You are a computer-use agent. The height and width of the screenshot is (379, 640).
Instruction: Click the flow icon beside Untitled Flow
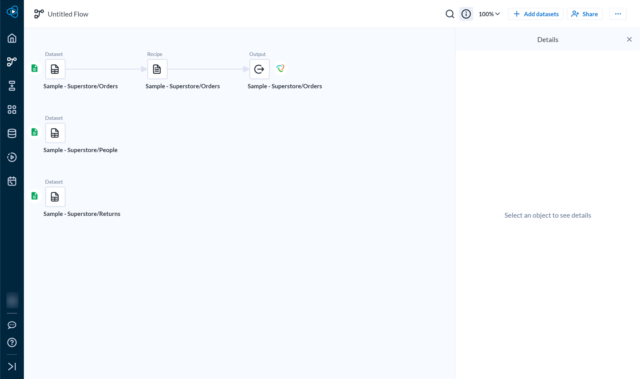[x=39, y=14]
